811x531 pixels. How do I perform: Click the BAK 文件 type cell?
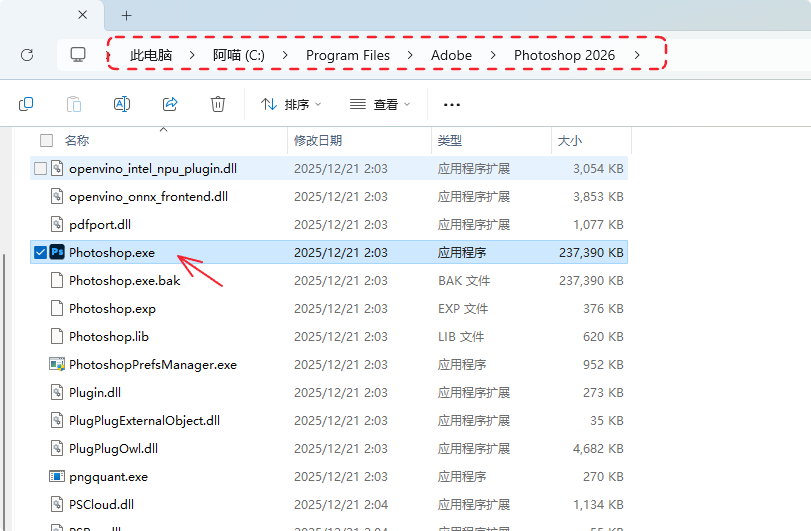(x=464, y=281)
